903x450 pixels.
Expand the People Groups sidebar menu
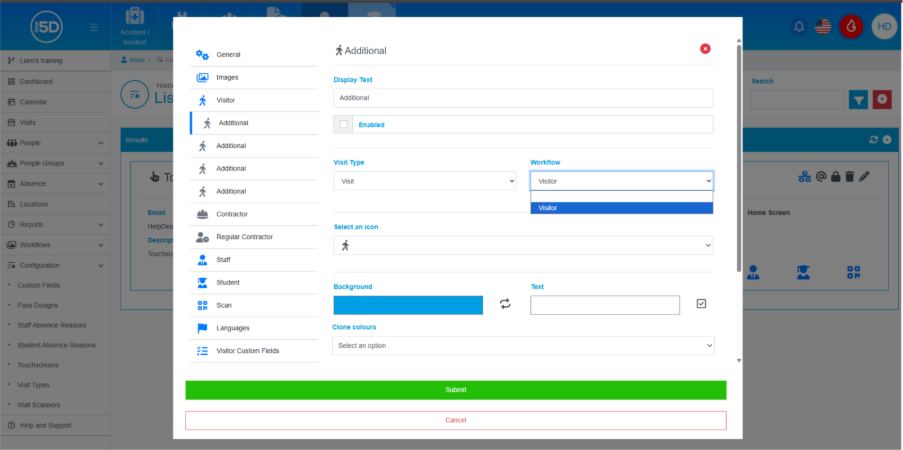tap(55, 163)
